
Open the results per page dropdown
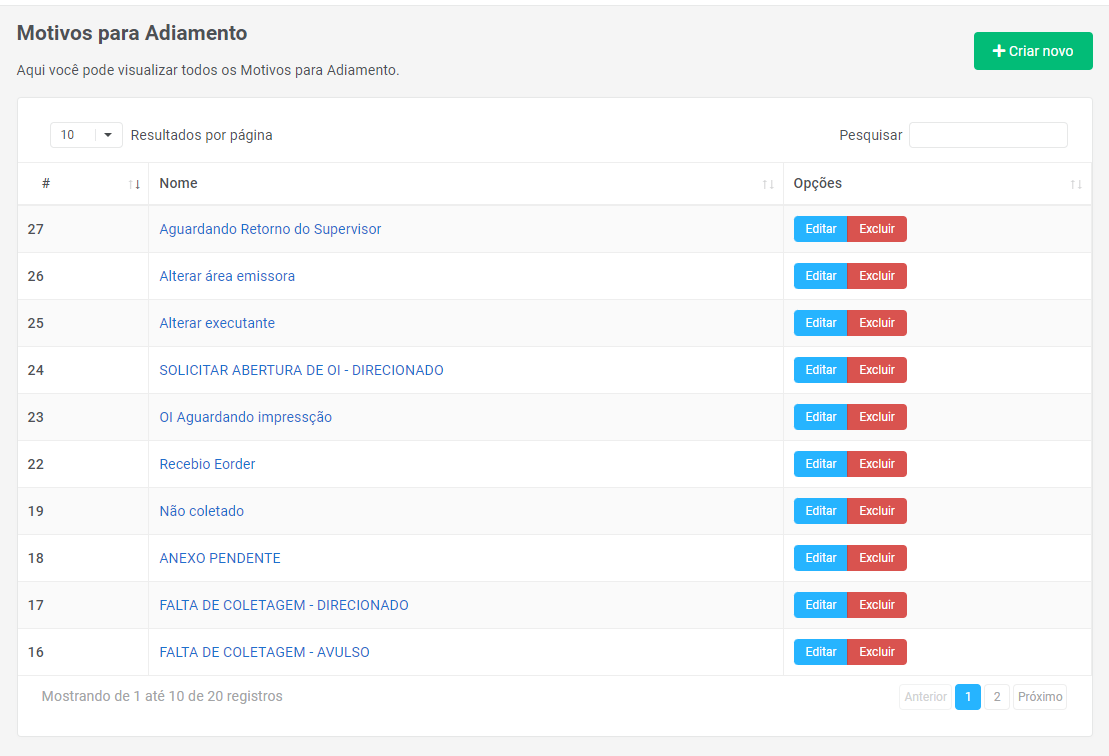click(86, 135)
